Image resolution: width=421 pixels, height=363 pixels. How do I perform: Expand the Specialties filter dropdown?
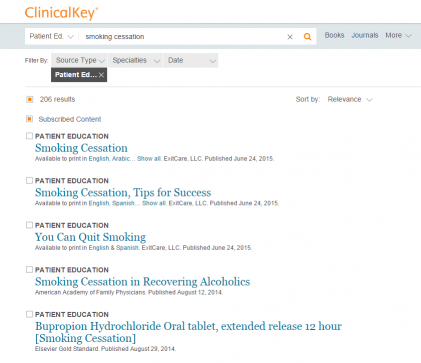pos(135,60)
